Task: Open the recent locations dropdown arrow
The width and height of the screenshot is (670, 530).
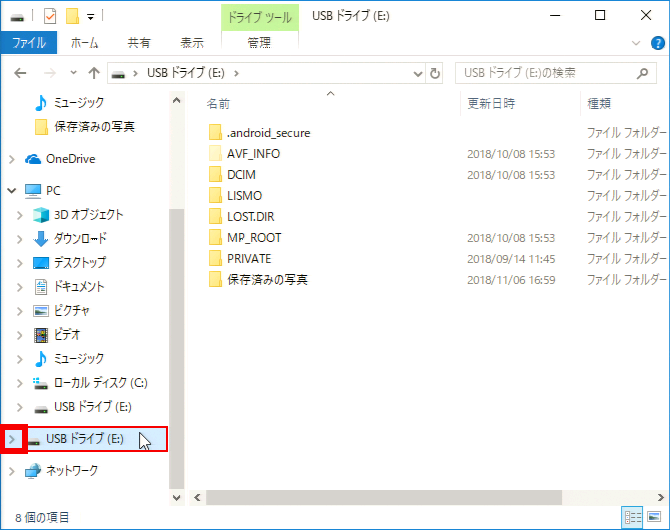Action: [x=73, y=73]
